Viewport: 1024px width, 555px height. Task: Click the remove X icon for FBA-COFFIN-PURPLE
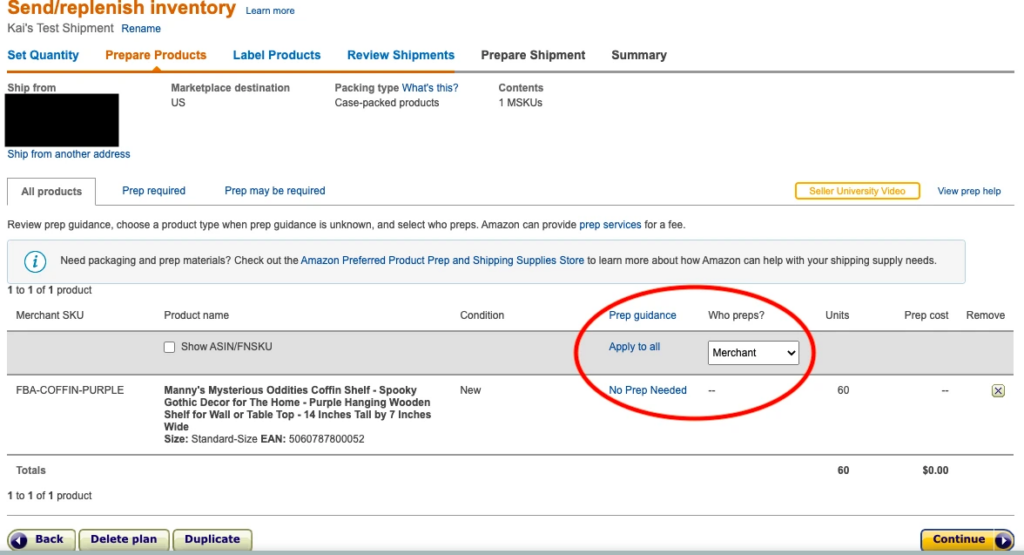tap(997, 391)
